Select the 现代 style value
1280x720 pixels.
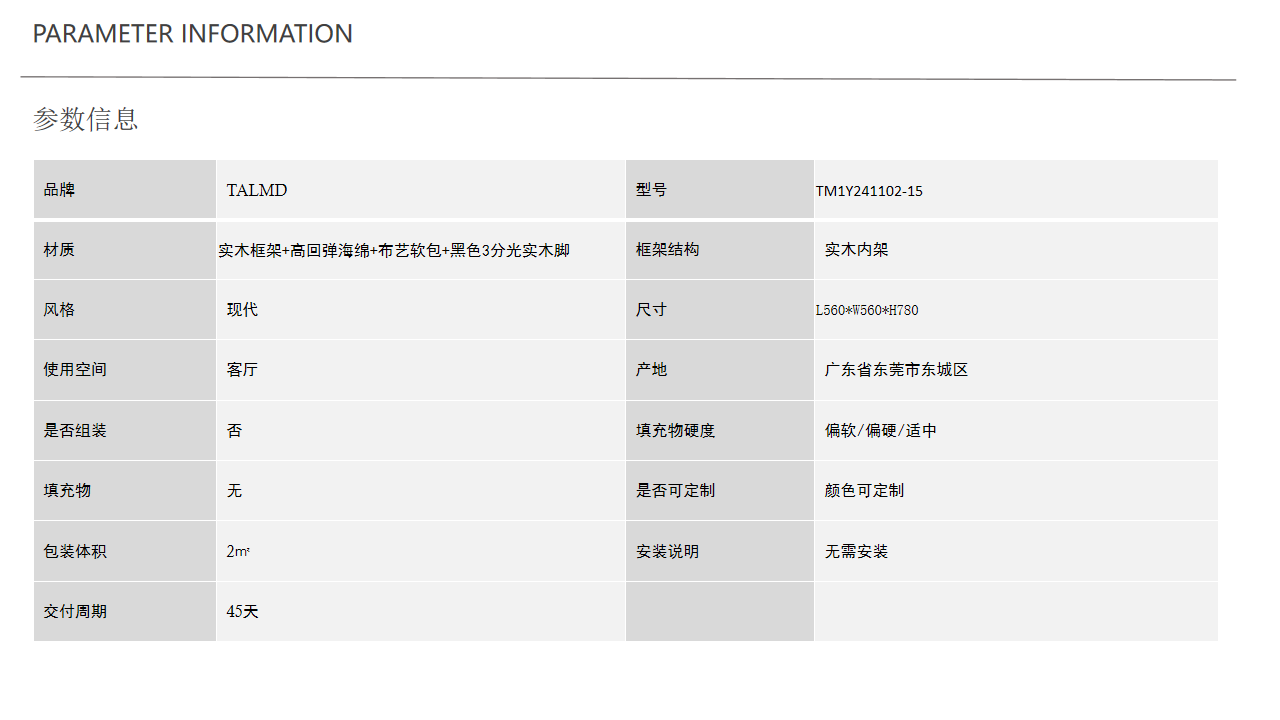[x=242, y=310]
